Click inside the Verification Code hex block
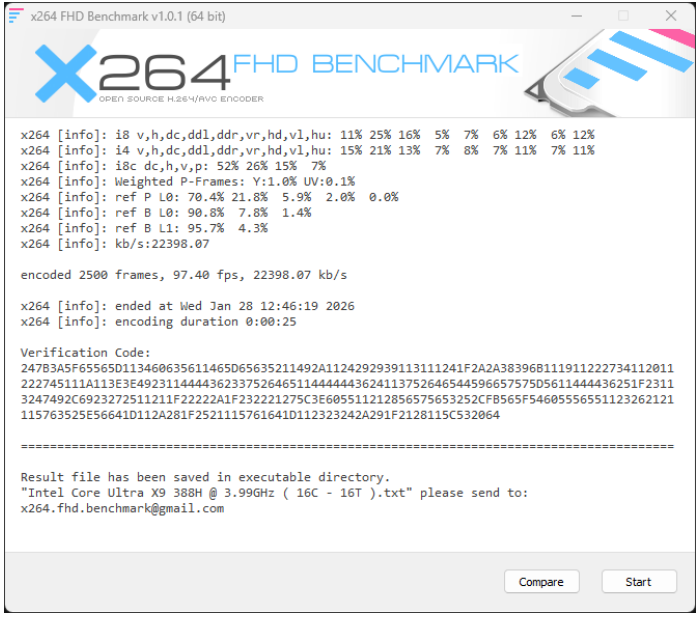This screenshot has height=618, width=699. 347,391
